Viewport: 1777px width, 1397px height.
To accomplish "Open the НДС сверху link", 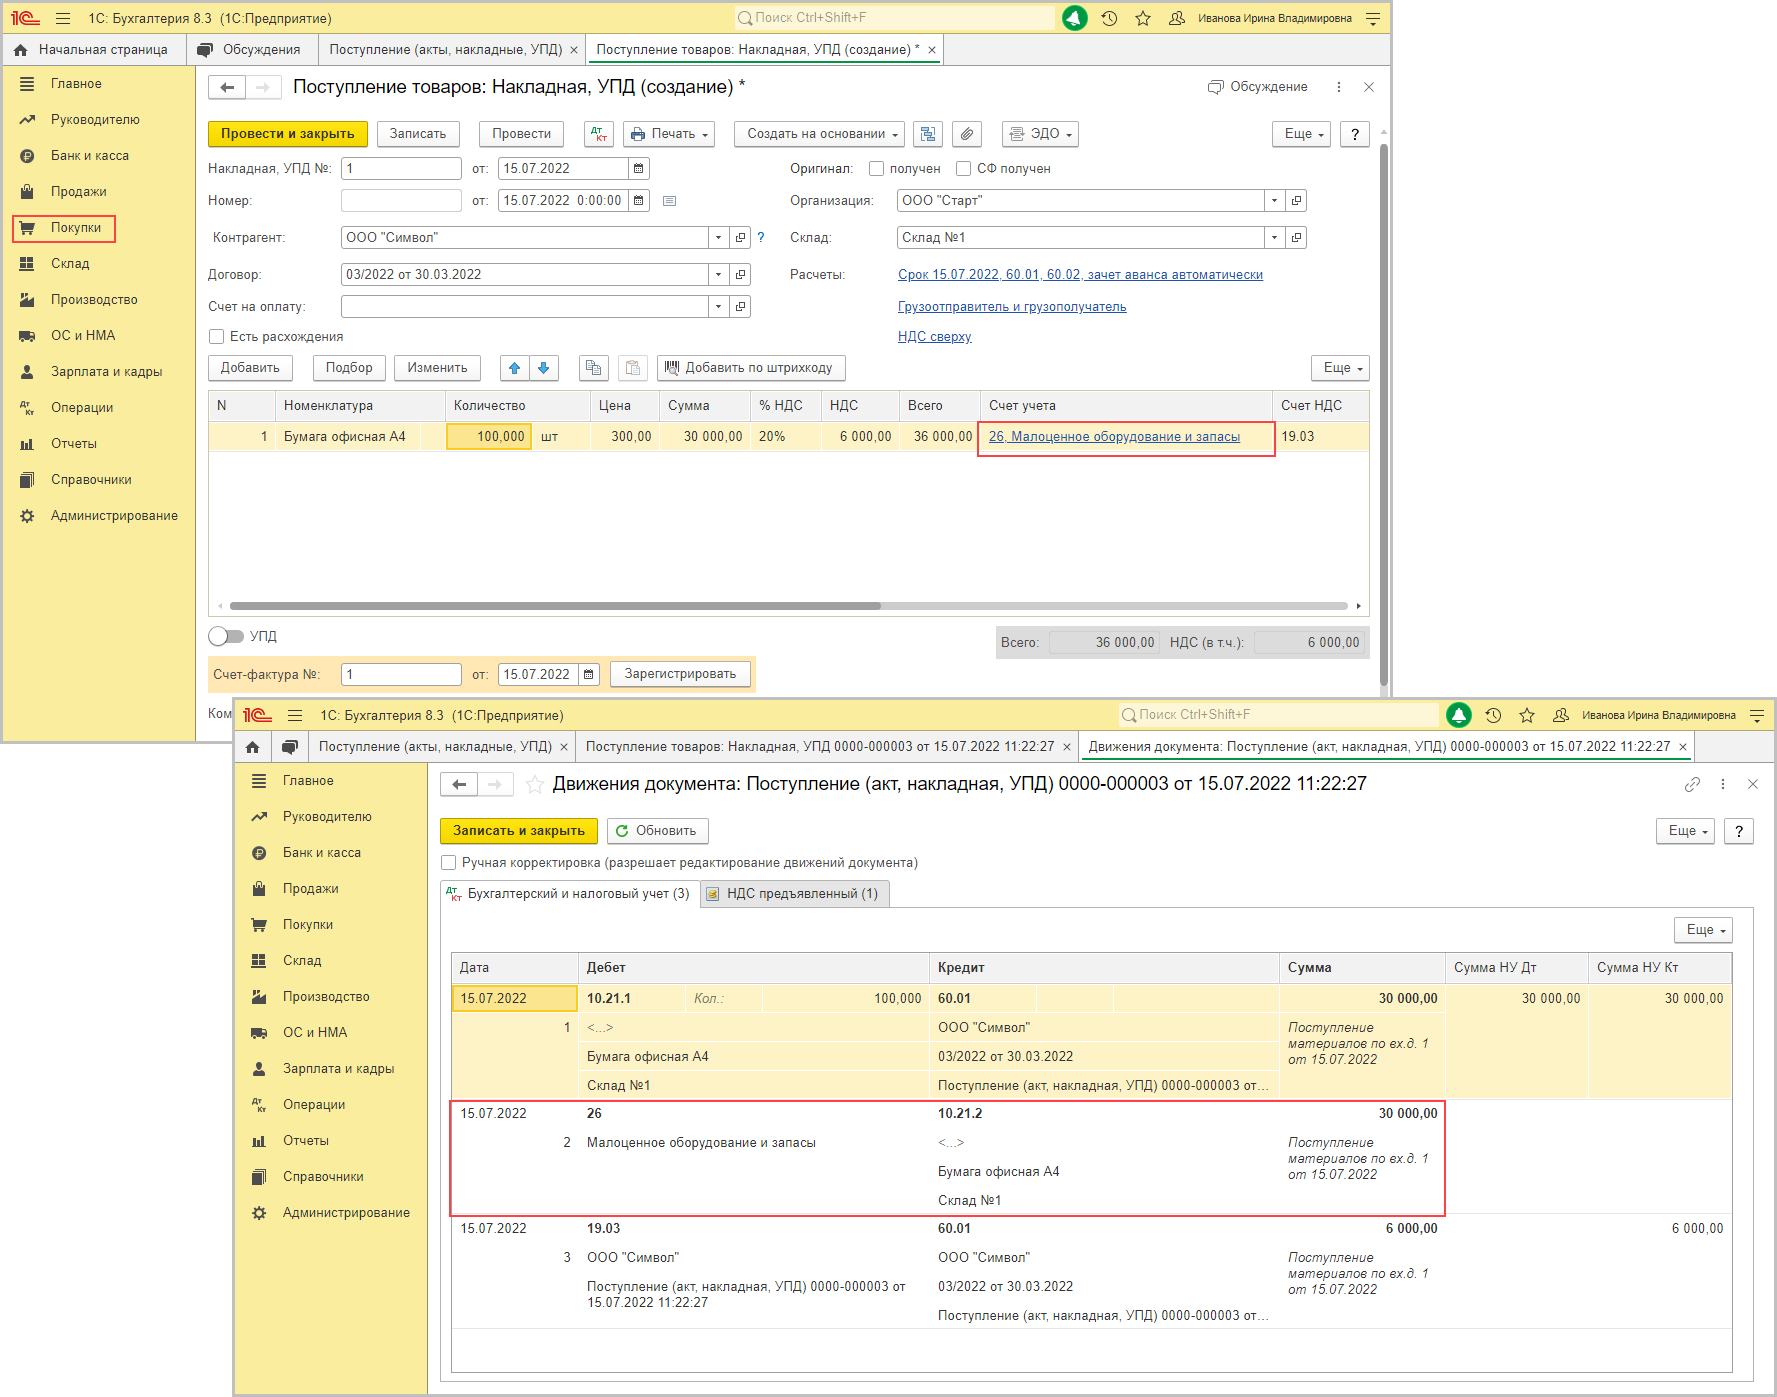I will (935, 337).
